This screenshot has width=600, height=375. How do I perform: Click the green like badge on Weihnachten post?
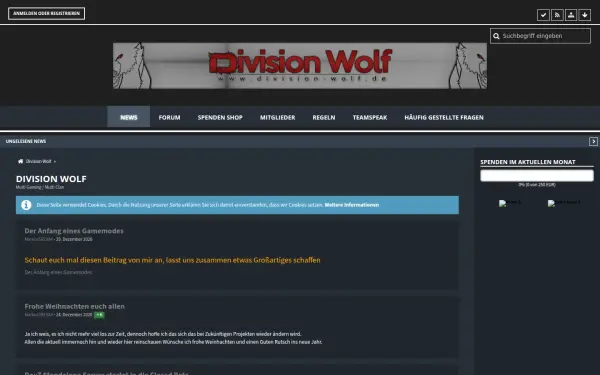[x=99, y=315]
